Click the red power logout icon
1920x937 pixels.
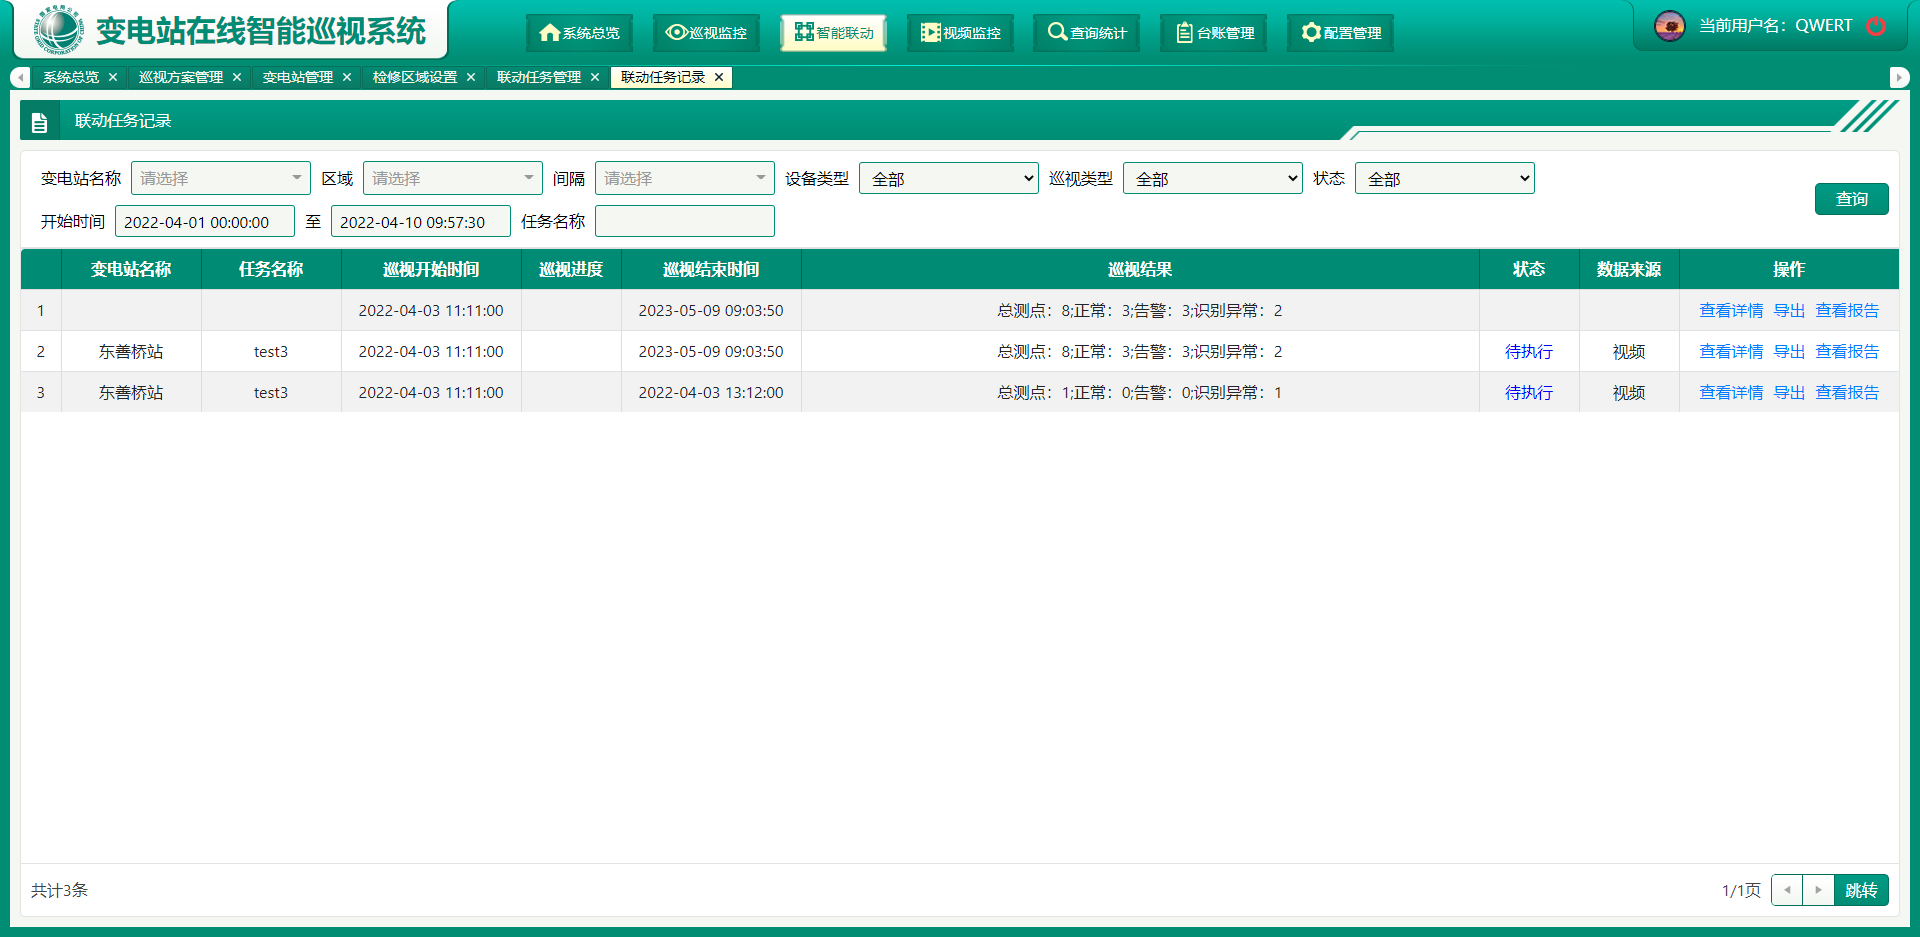1876,26
